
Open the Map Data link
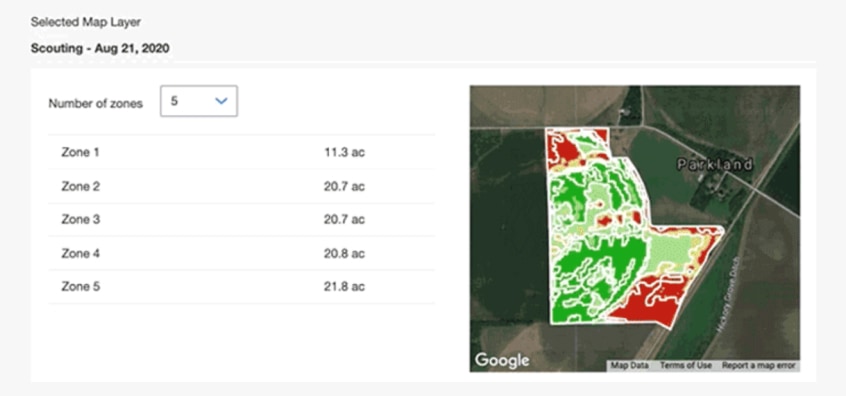(x=630, y=366)
